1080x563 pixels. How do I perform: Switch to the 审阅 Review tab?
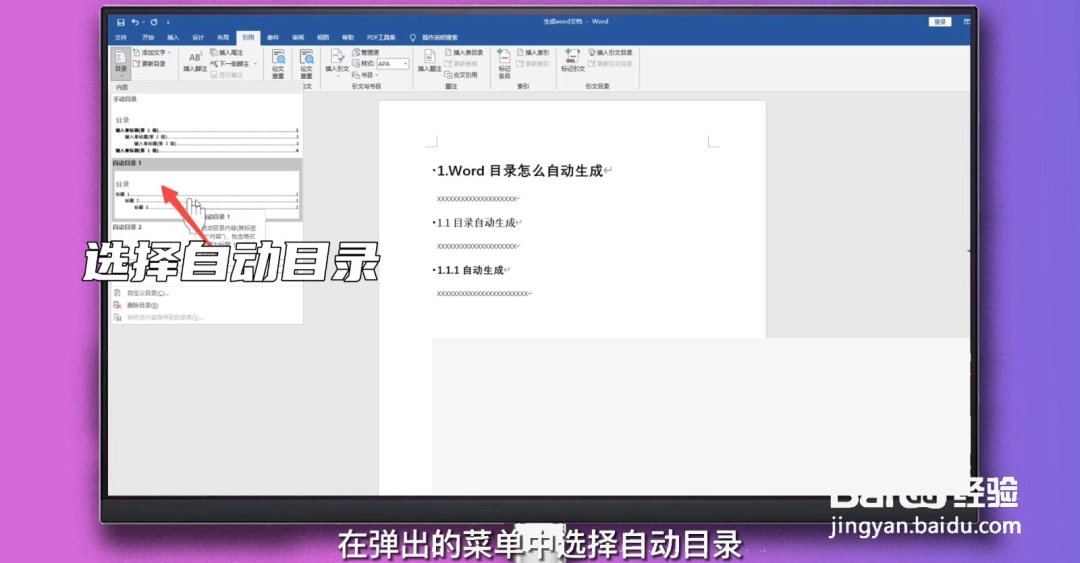pyautogui.click(x=298, y=37)
